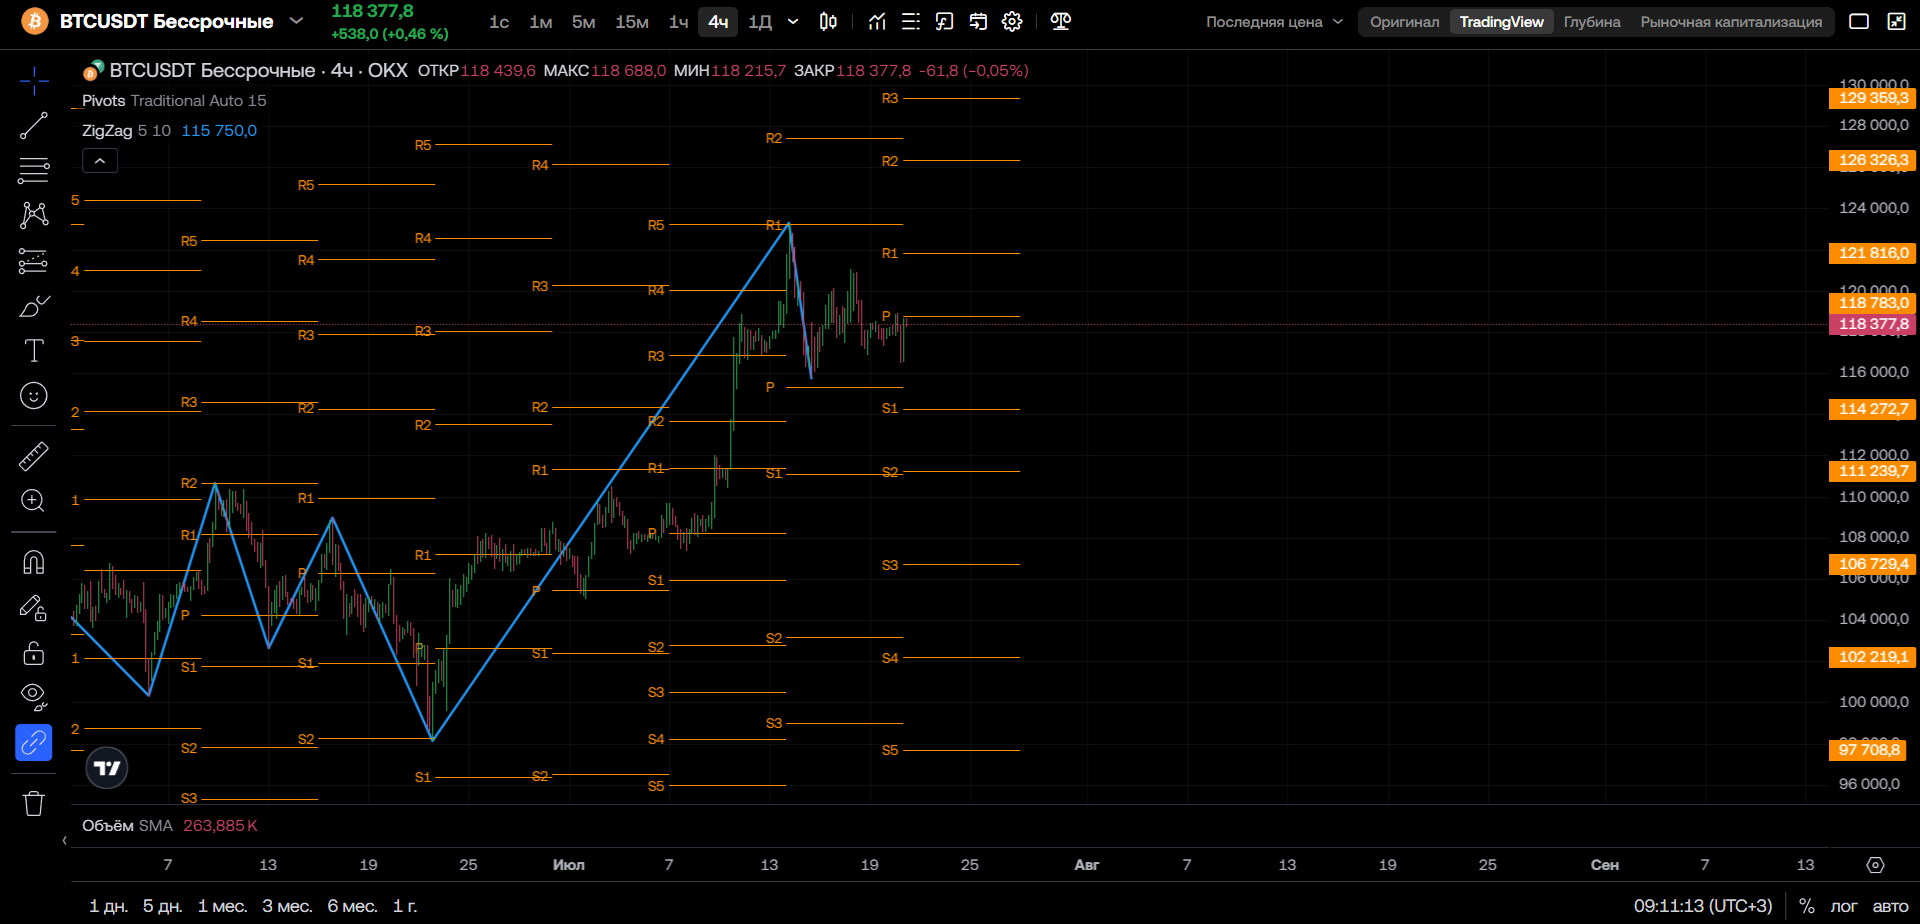This screenshot has width=1920, height=924.
Task: Switch to Оригинал chart view
Action: point(1404,21)
